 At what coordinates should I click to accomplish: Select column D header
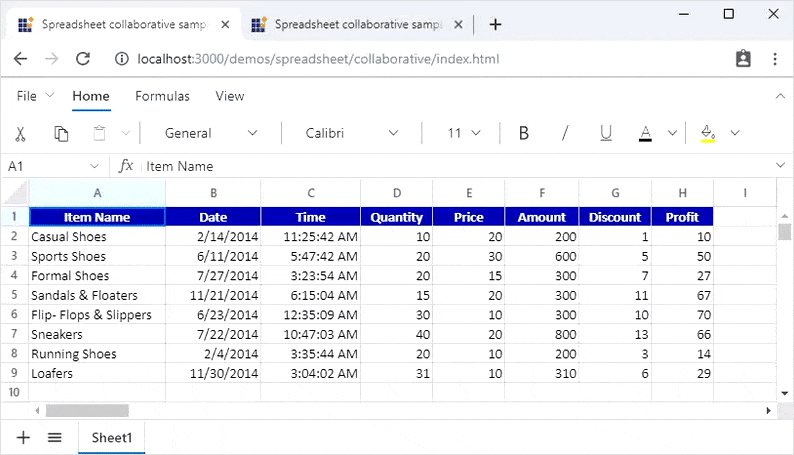coord(397,193)
